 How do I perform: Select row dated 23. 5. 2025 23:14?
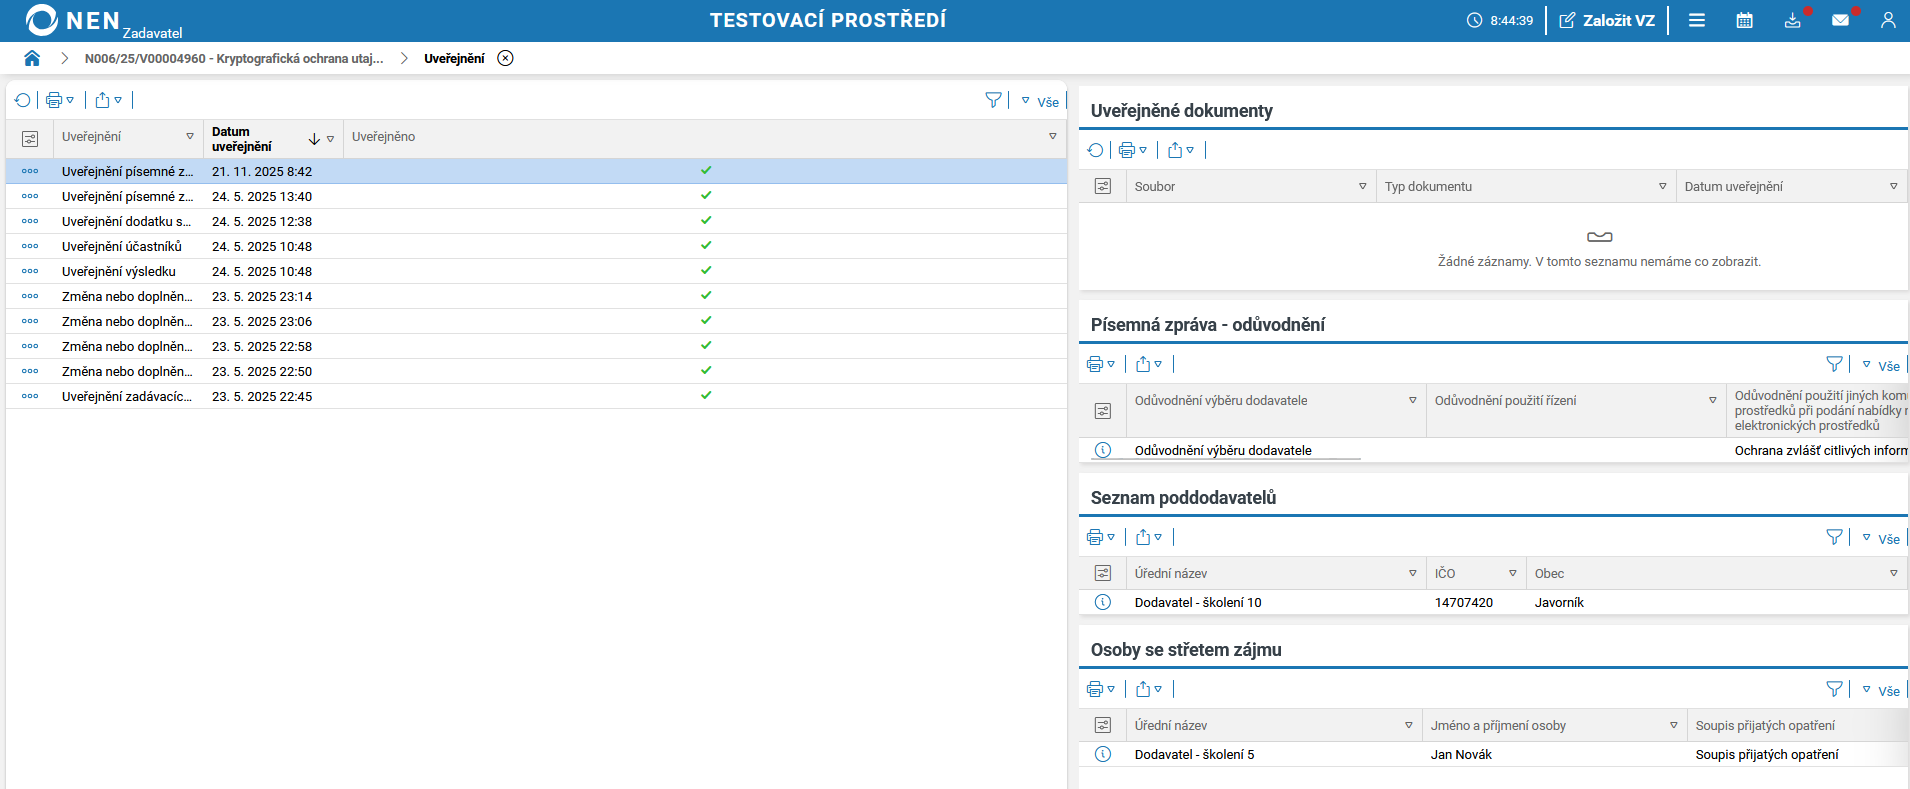point(537,296)
